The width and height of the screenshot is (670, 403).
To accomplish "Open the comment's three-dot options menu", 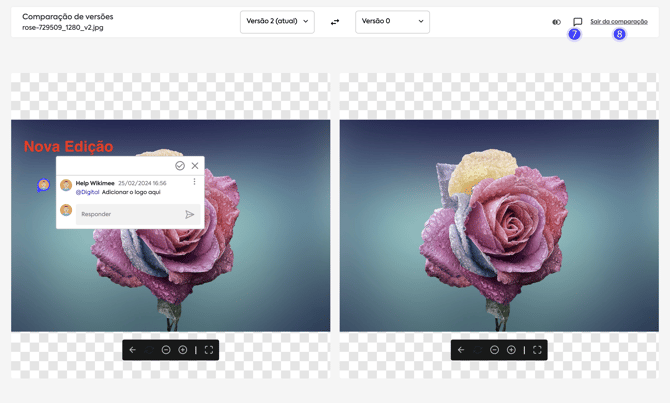I will [195, 183].
